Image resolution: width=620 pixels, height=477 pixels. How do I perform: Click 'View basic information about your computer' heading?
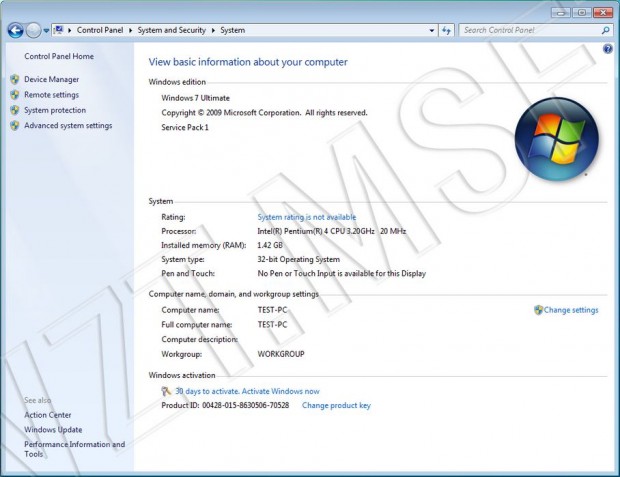(248, 62)
